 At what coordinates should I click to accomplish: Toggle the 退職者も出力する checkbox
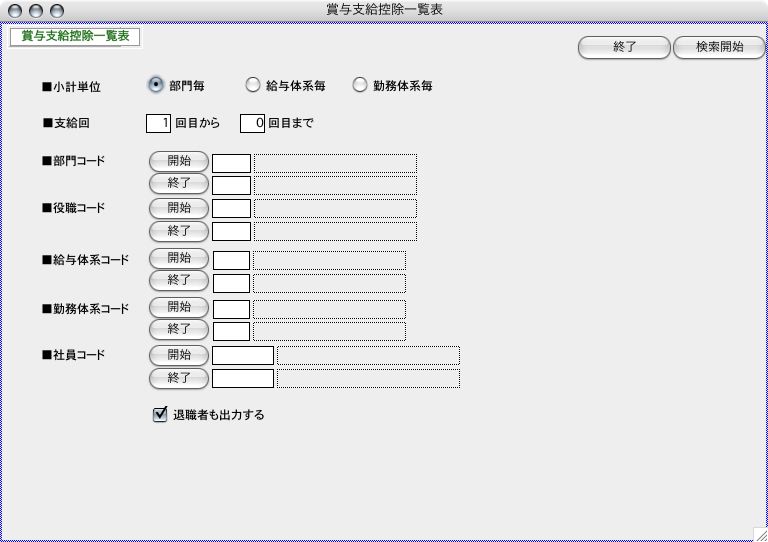(160, 414)
